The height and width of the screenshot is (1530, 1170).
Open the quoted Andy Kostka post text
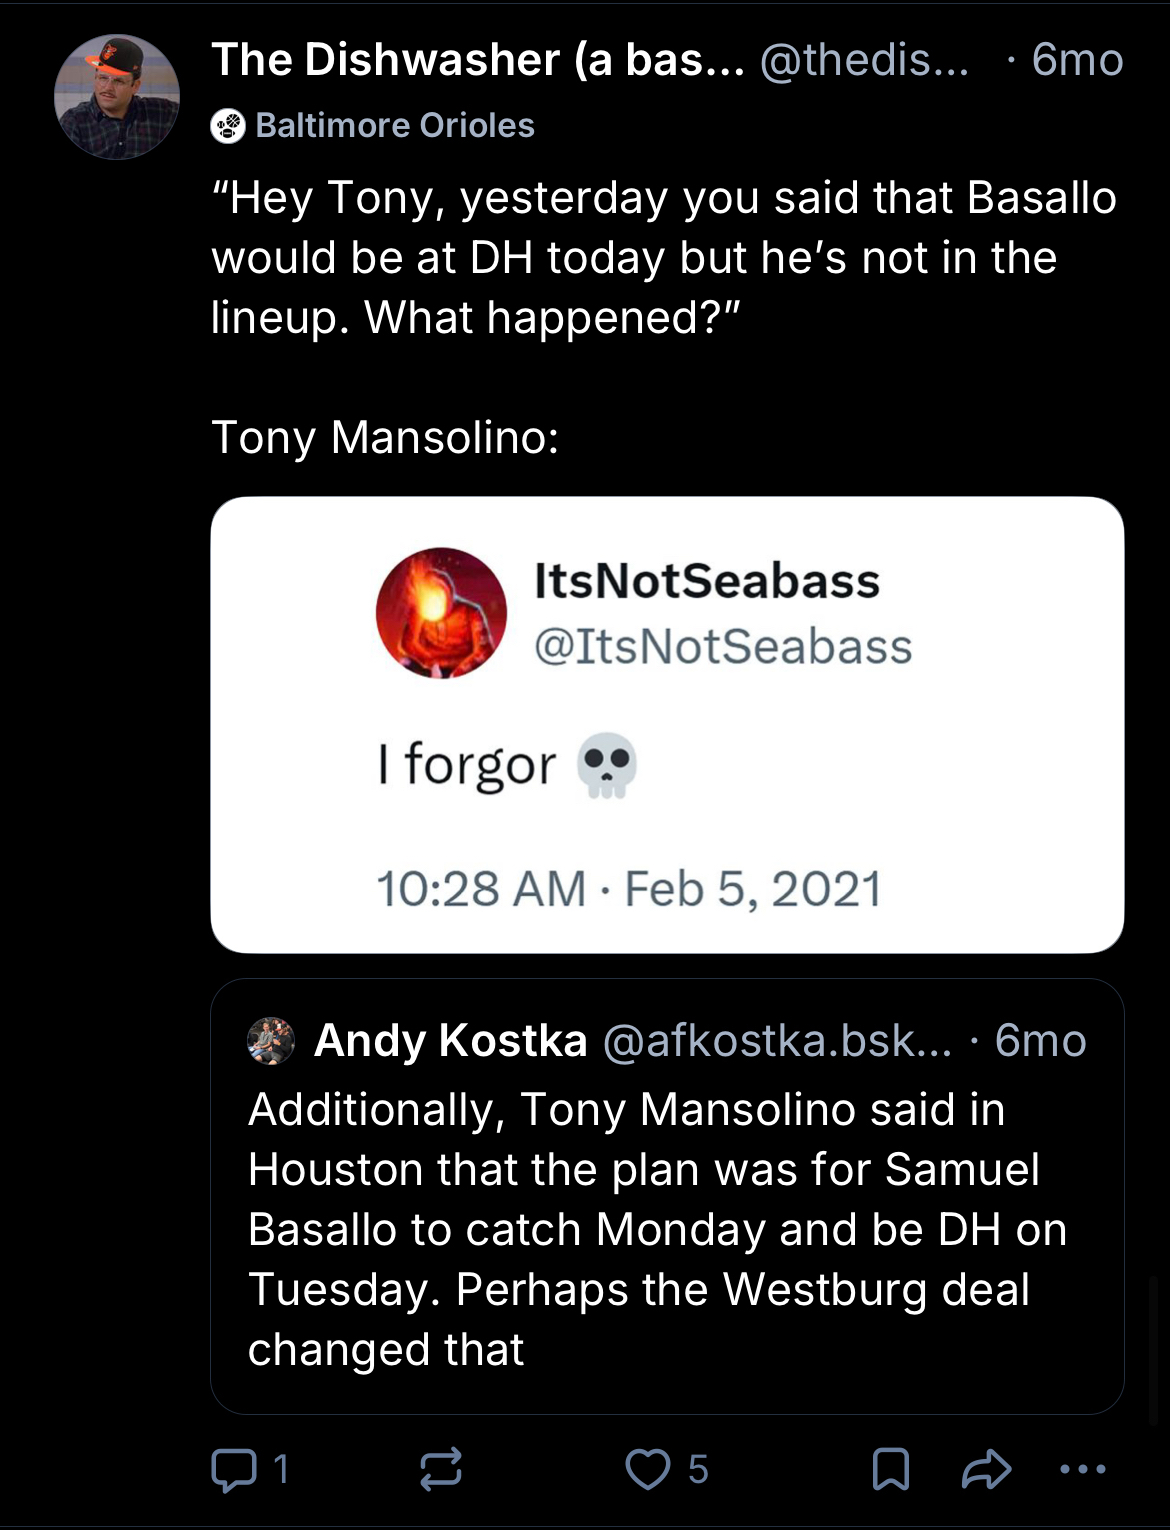657,1229
